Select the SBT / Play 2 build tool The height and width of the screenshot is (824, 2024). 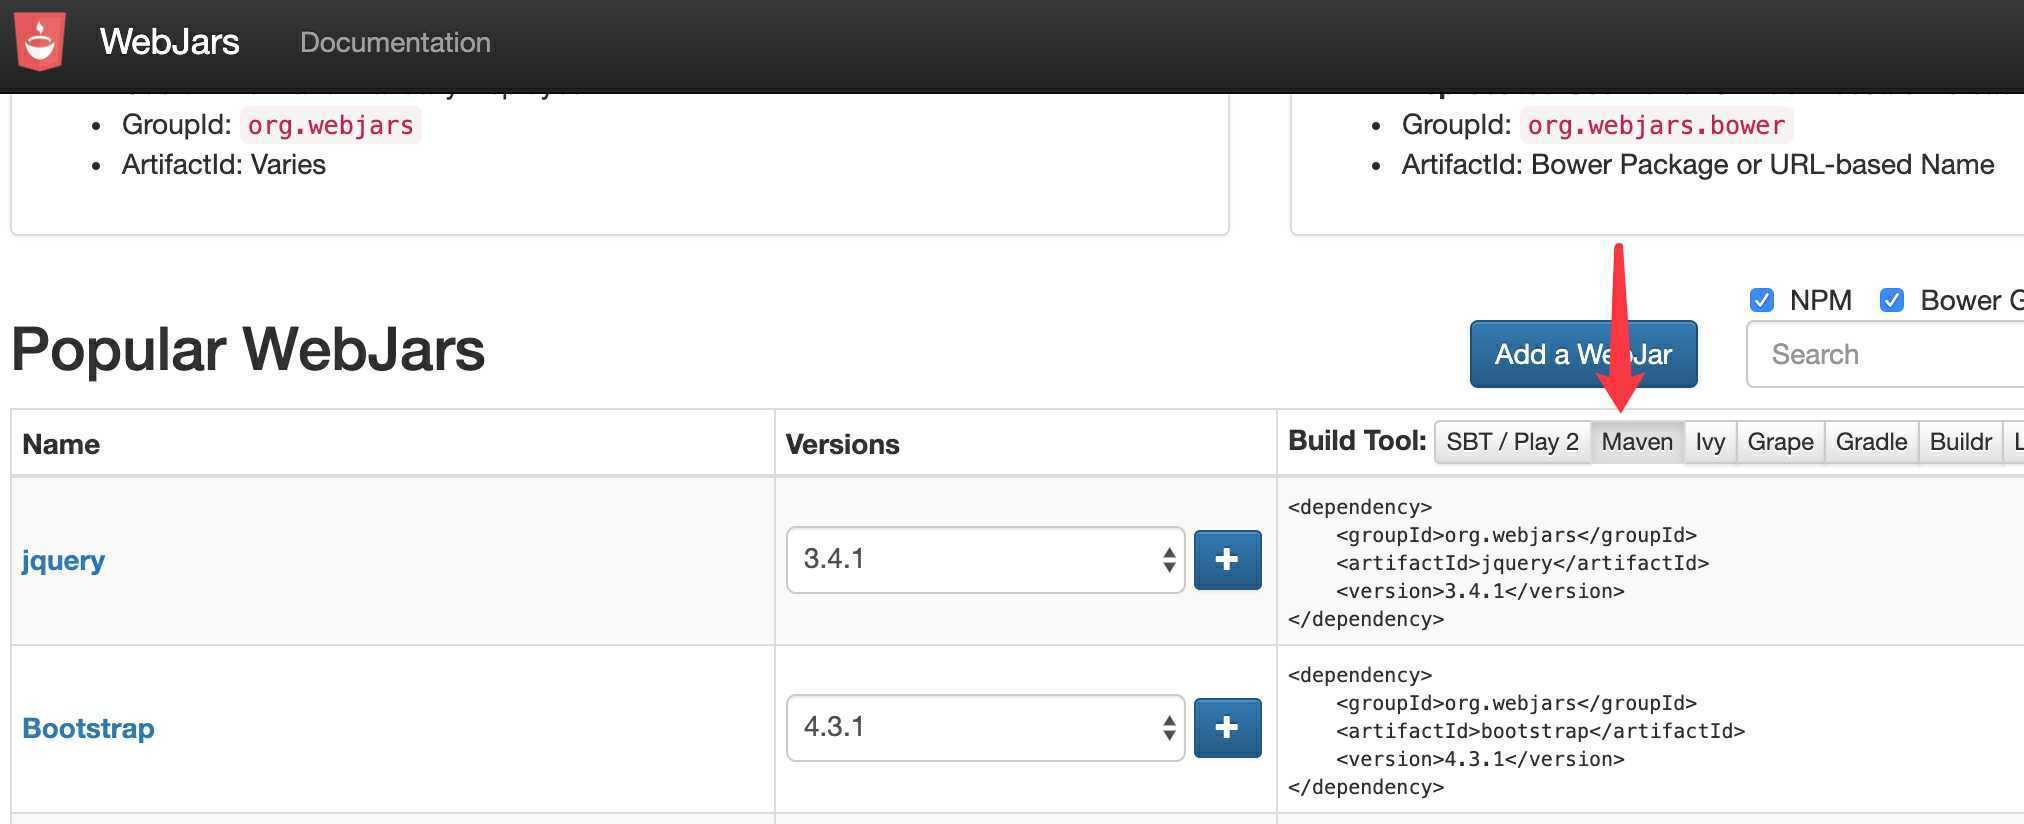1512,442
